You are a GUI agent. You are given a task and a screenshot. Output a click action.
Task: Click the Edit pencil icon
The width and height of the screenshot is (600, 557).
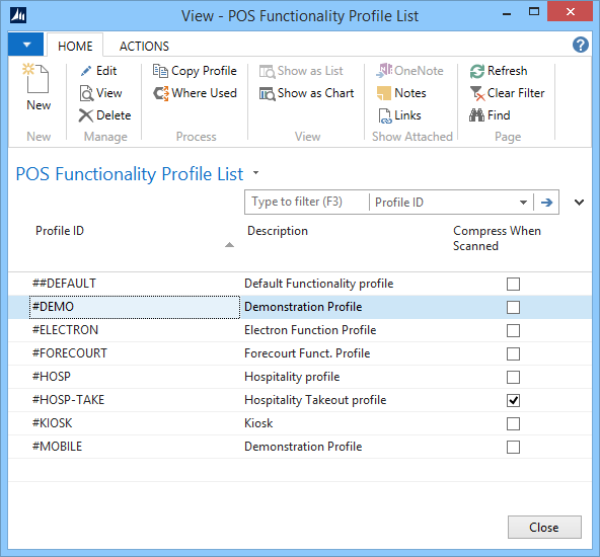[x=86, y=71]
